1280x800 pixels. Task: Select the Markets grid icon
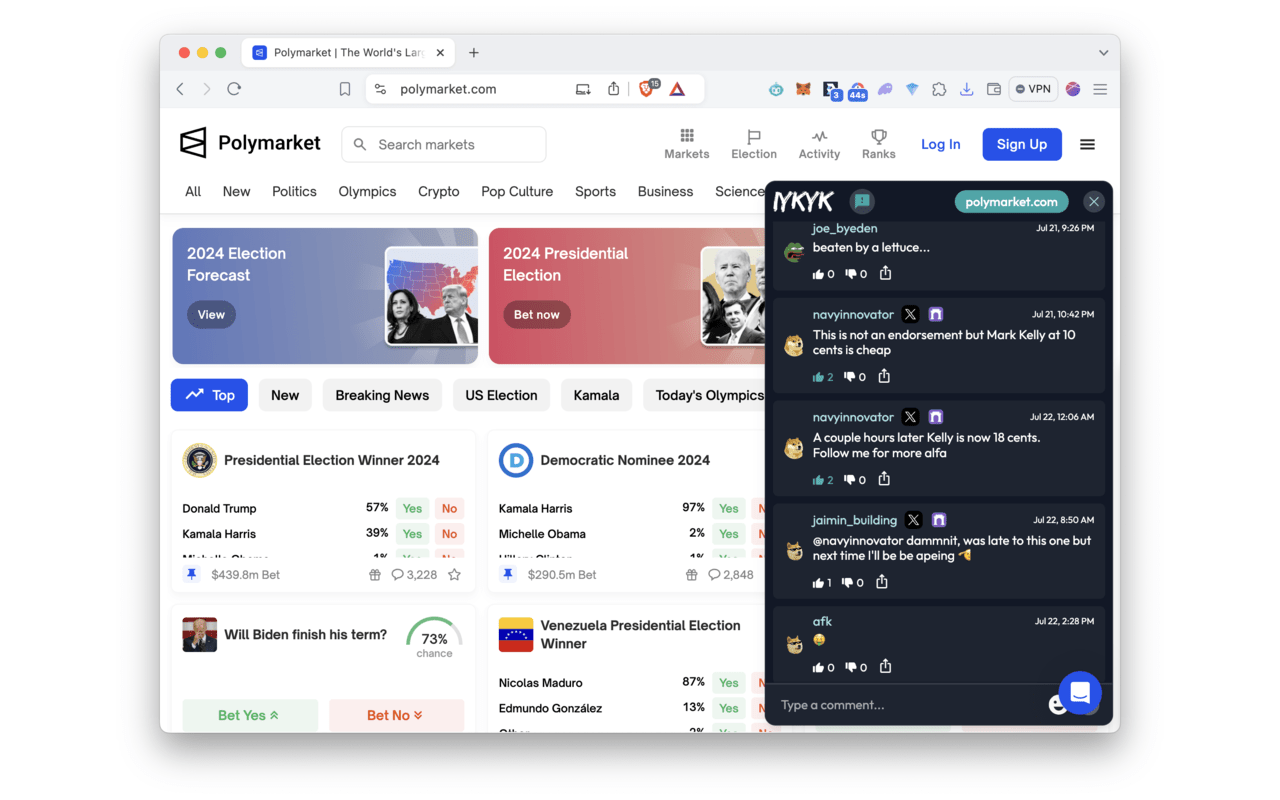(x=687, y=137)
